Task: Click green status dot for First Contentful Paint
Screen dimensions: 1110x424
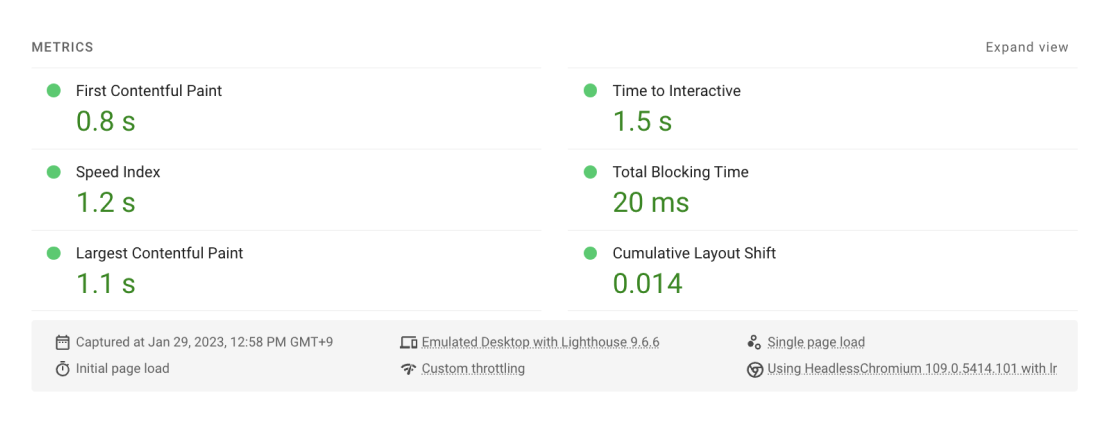Action: pyautogui.click(x=53, y=91)
